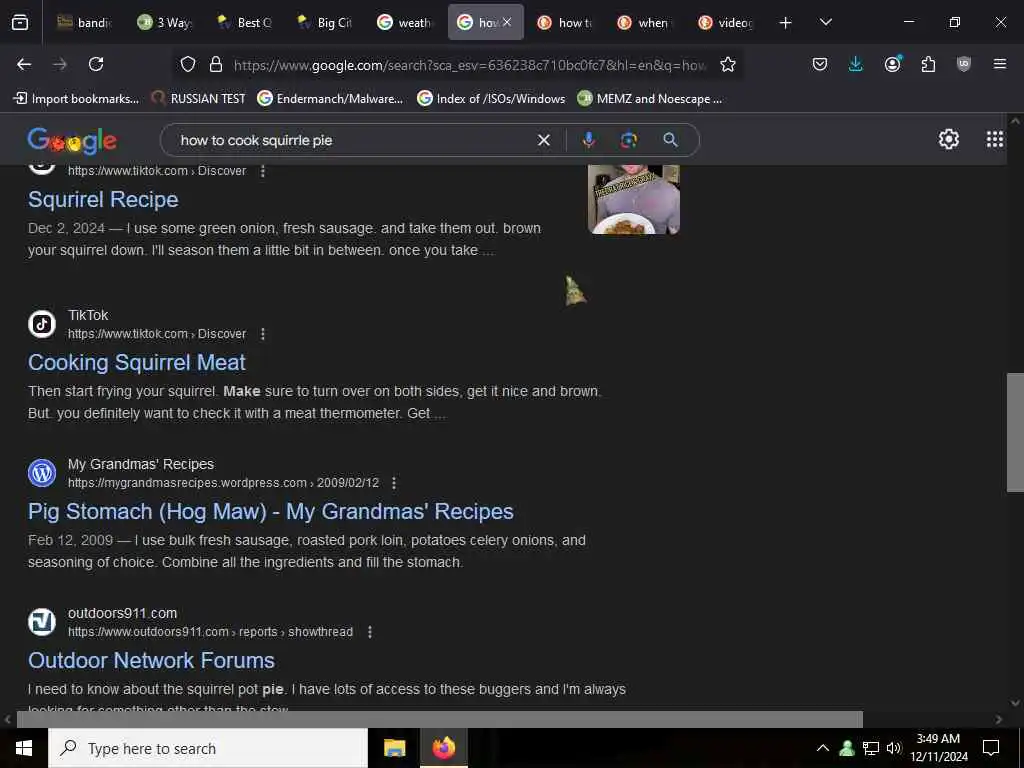Open options for My Grandmas' Recipes result
1024x768 pixels.
click(393, 483)
